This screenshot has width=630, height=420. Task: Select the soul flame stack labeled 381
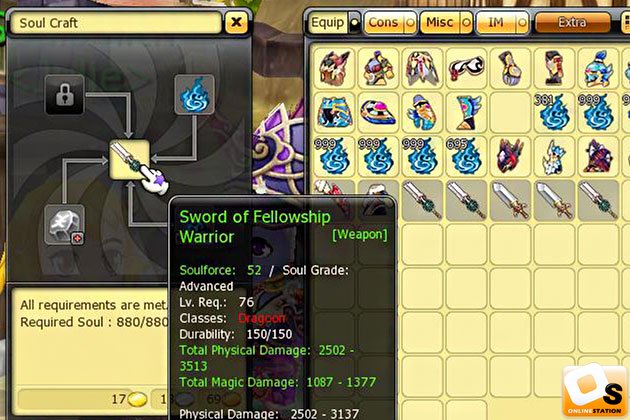click(x=554, y=113)
